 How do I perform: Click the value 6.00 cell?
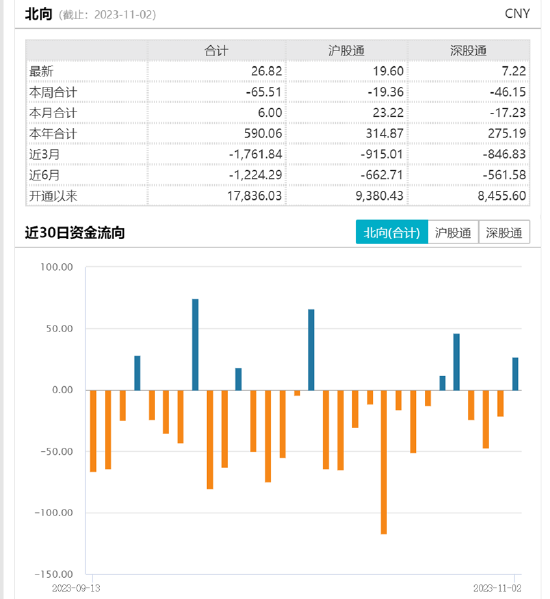(x=270, y=113)
